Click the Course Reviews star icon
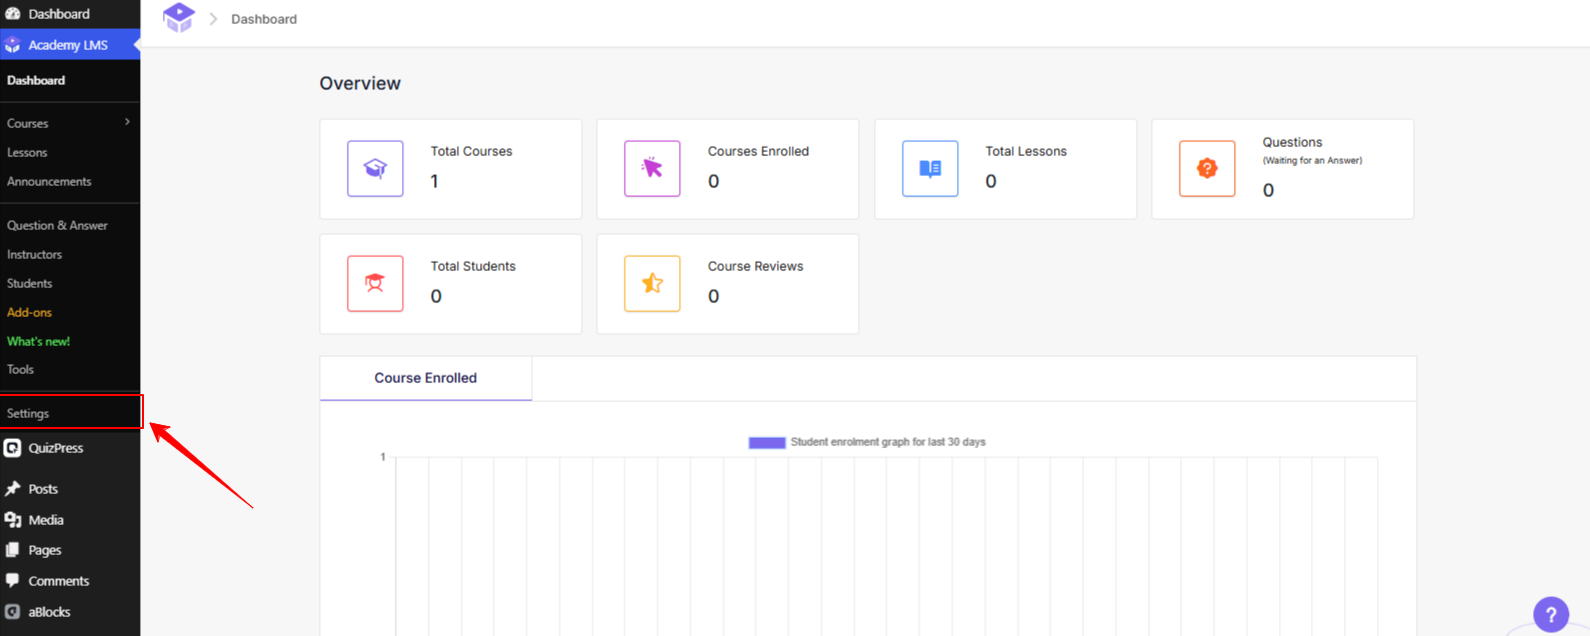 pos(652,283)
